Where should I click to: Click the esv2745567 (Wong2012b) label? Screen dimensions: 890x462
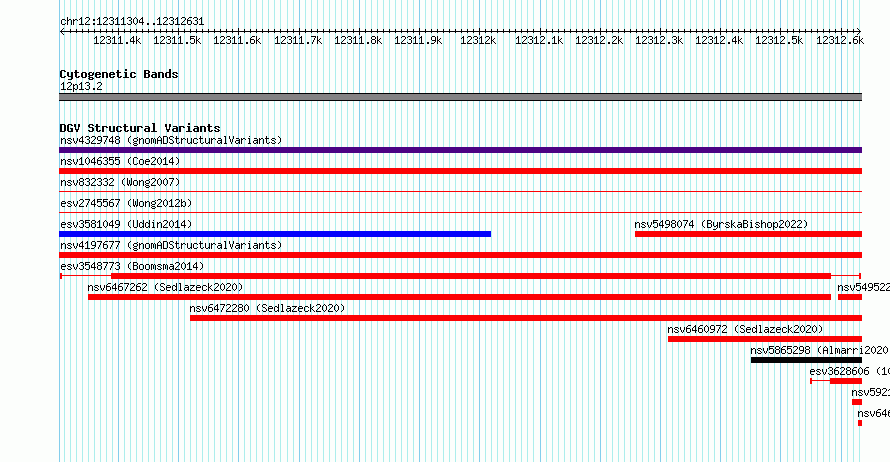click(x=126, y=203)
